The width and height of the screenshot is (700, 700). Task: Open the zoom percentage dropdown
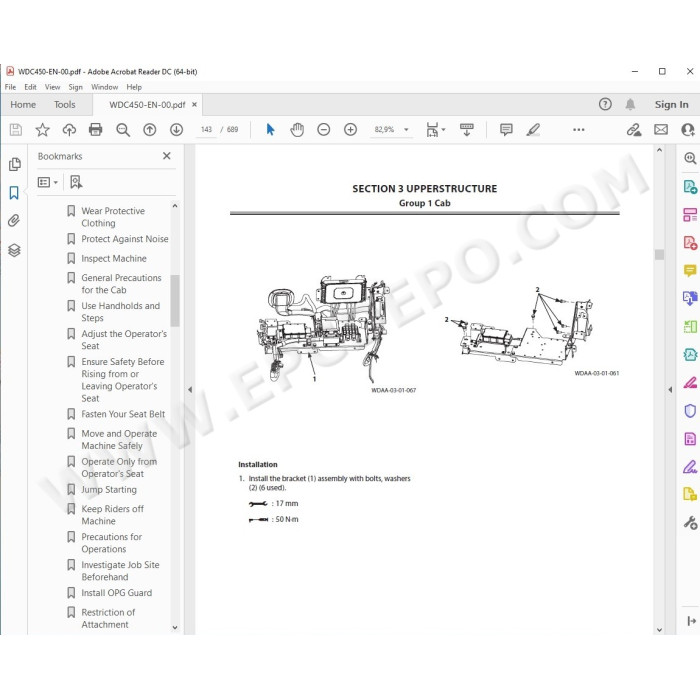coord(406,129)
